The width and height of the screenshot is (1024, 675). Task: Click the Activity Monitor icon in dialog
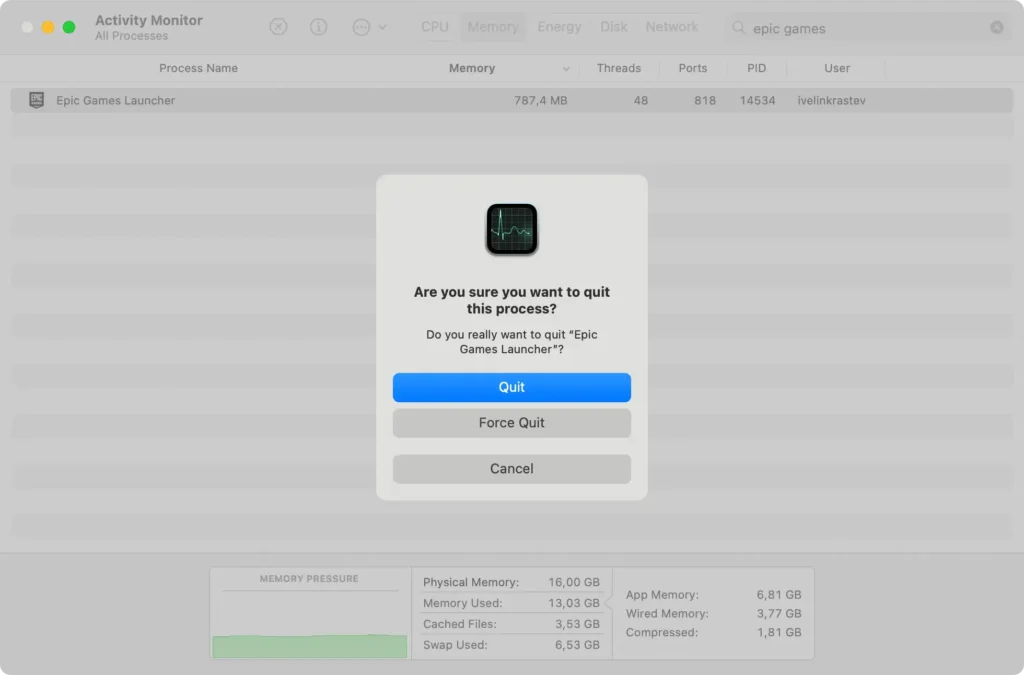pos(511,229)
